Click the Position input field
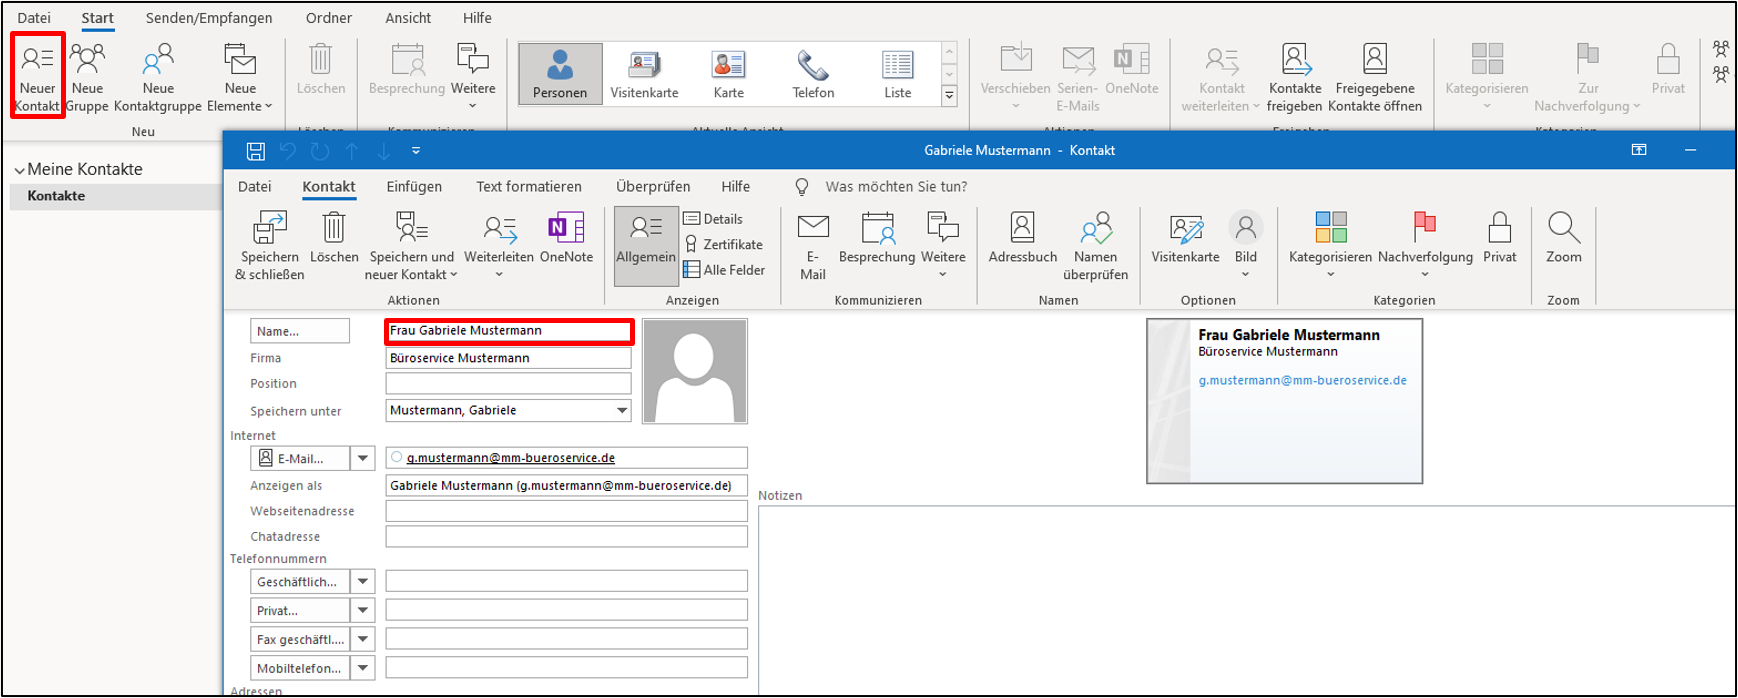Screen dimensions: 1738x698 509,384
